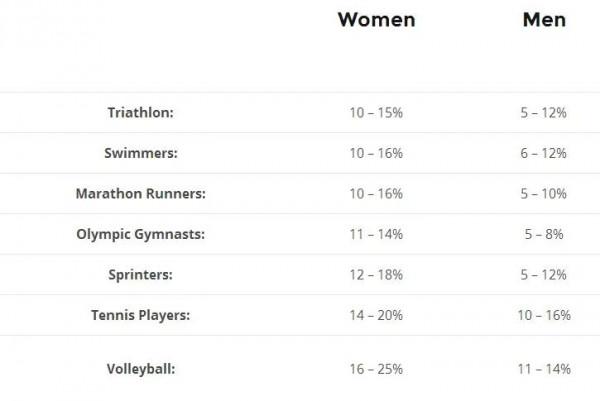Select the men's Tennis Players value 10 – 16%
The height and width of the screenshot is (401, 600).
point(543,315)
